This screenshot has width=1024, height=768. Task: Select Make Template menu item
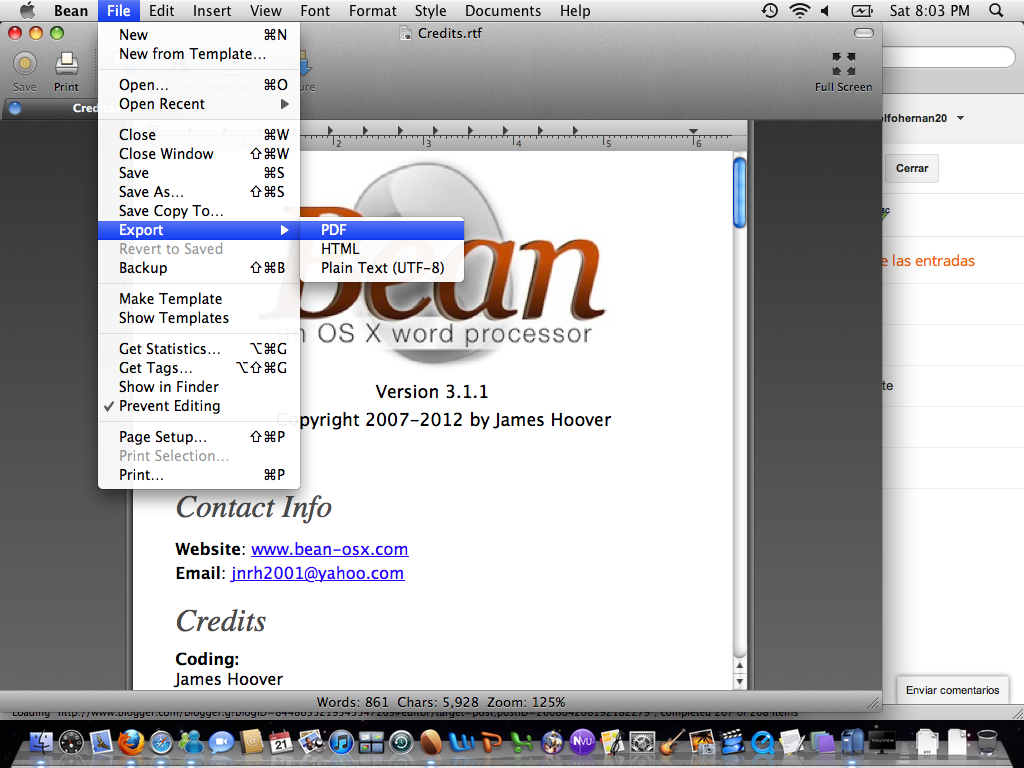pos(199,299)
